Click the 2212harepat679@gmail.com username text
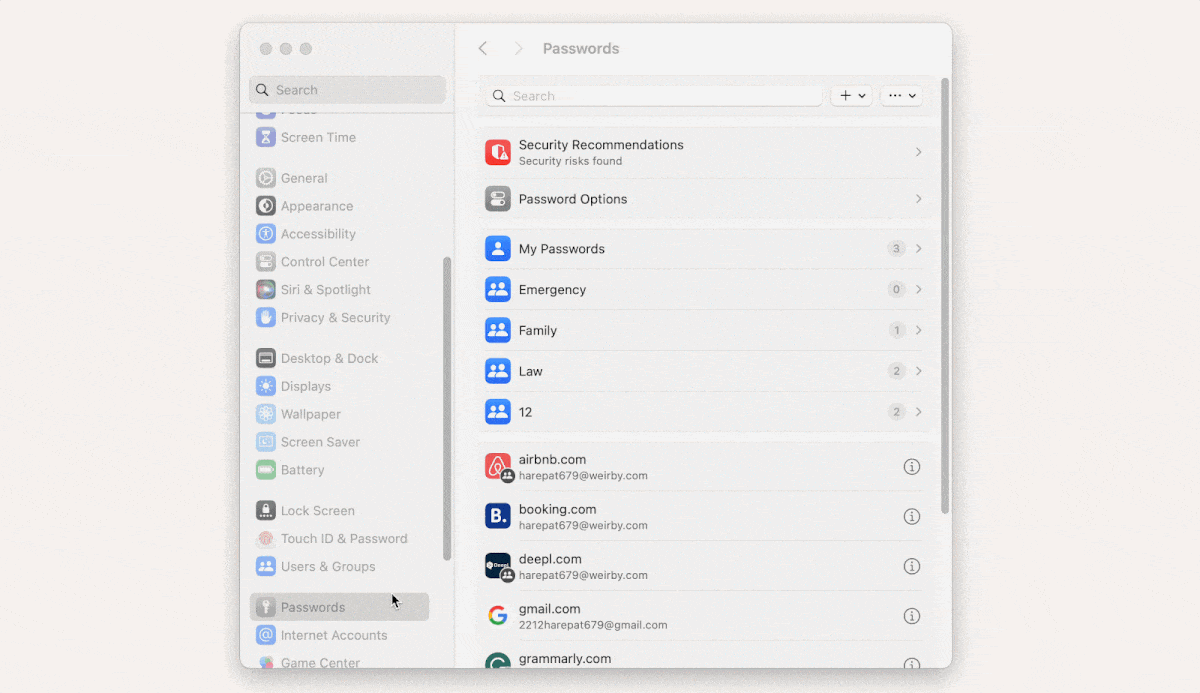The image size is (1200, 693). (593, 625)
